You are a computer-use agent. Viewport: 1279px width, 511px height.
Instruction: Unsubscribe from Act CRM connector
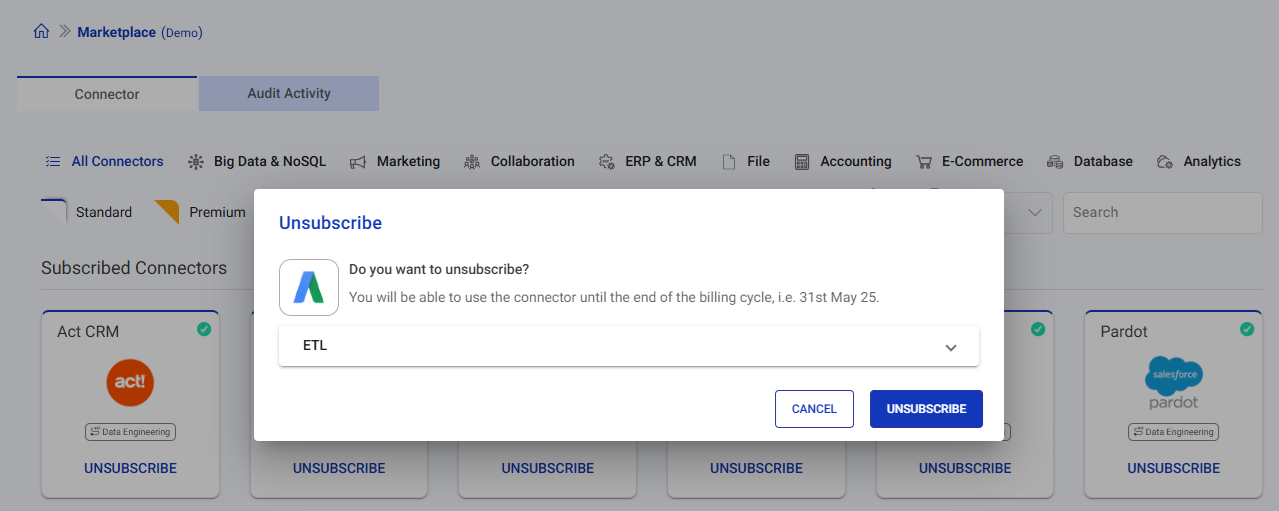[x=130, y=468]
